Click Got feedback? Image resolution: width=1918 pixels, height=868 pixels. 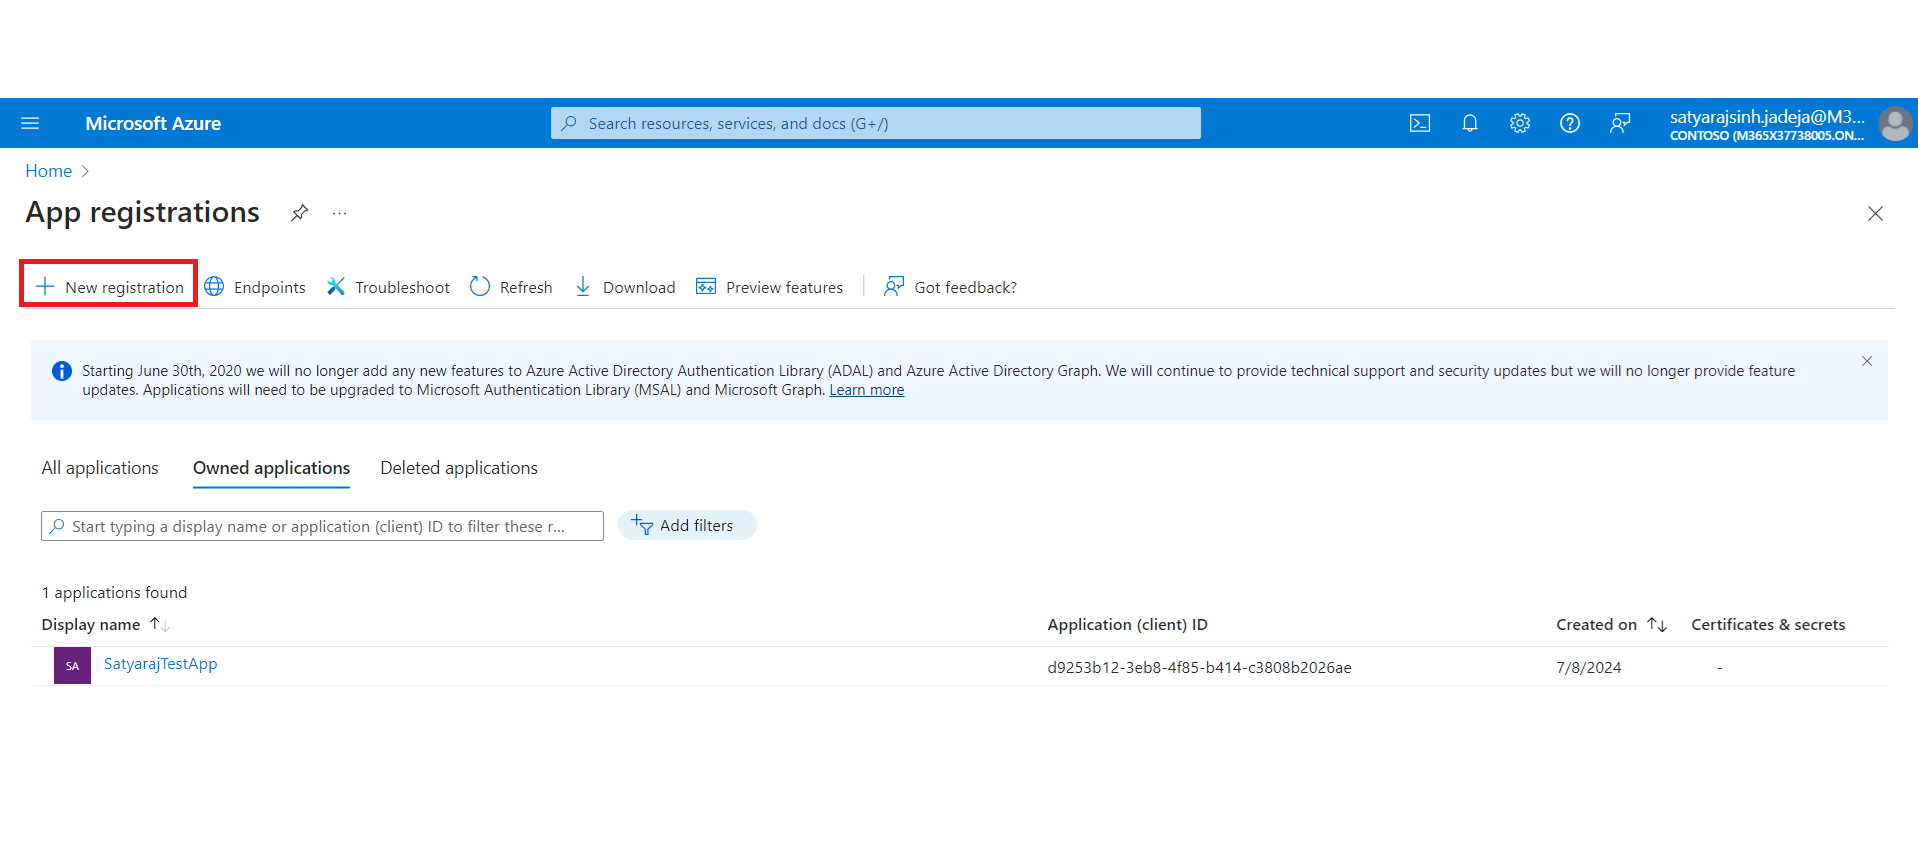click(x=950, y=287)
